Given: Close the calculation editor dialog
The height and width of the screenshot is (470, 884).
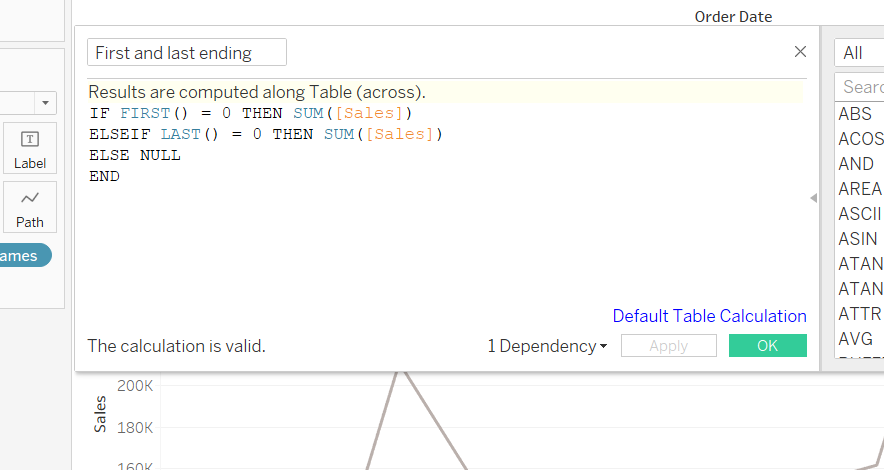Looking at the screenshot, I should [800, 52].
